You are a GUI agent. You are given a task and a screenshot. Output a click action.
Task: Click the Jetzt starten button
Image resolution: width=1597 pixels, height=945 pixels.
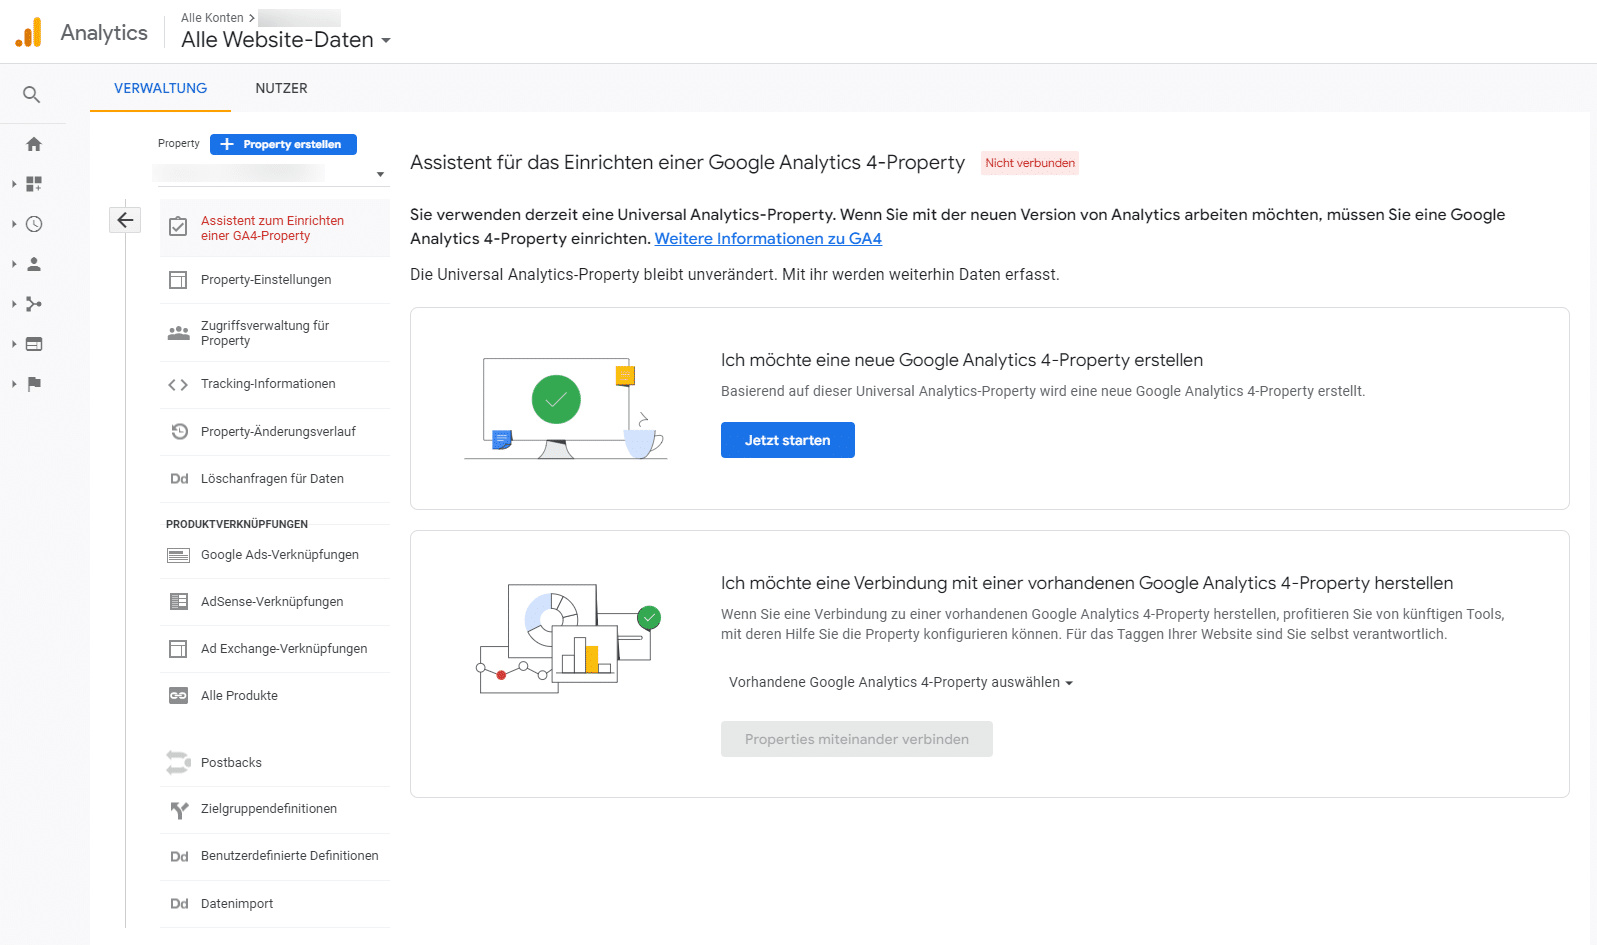click(787, 440)
